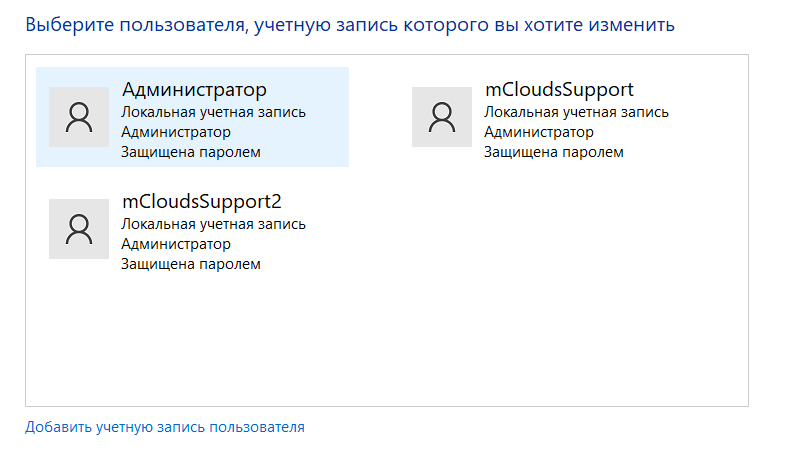Screen dimensions: 785x455
Task: Click the 'Администратор' role line under right-column mCloudsSupport
Action: (x=539, y=132)
